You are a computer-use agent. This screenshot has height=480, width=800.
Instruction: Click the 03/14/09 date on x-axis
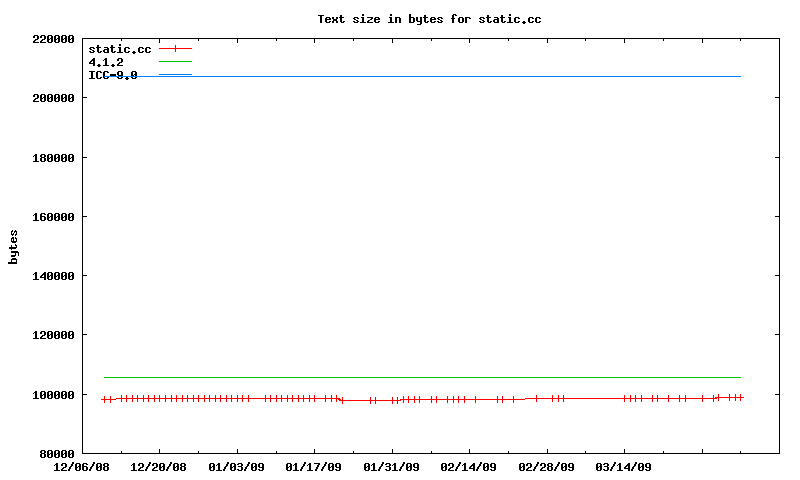coord(623,467)
